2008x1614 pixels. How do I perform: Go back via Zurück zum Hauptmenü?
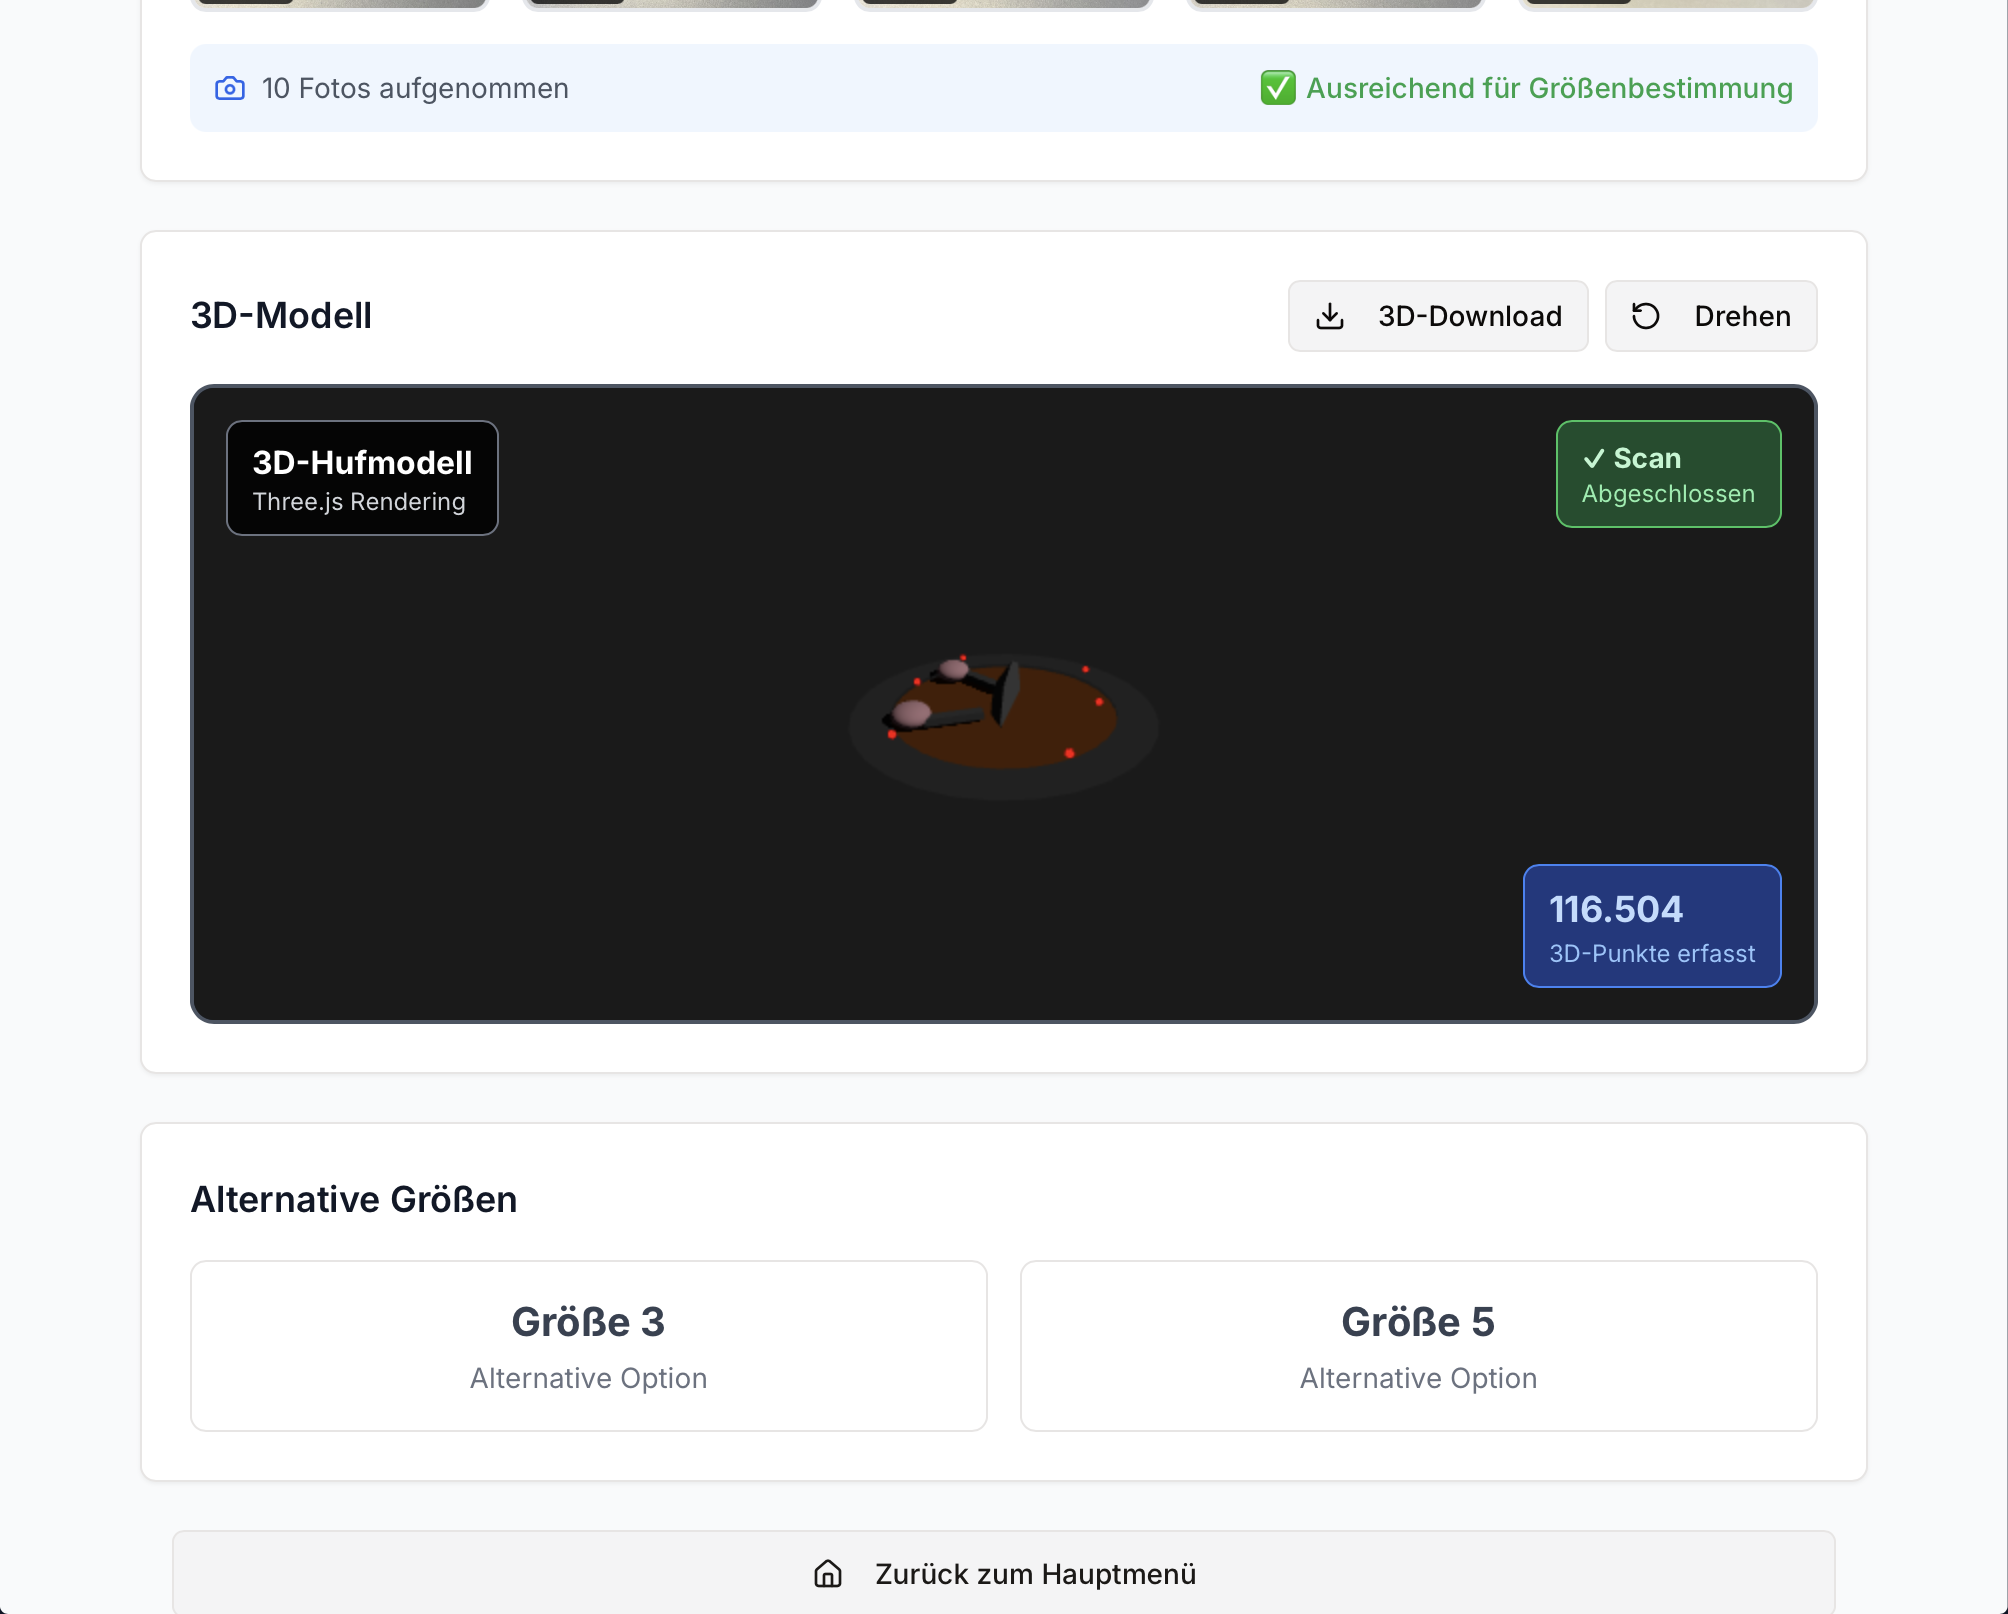click(x=1003, y=1573)
